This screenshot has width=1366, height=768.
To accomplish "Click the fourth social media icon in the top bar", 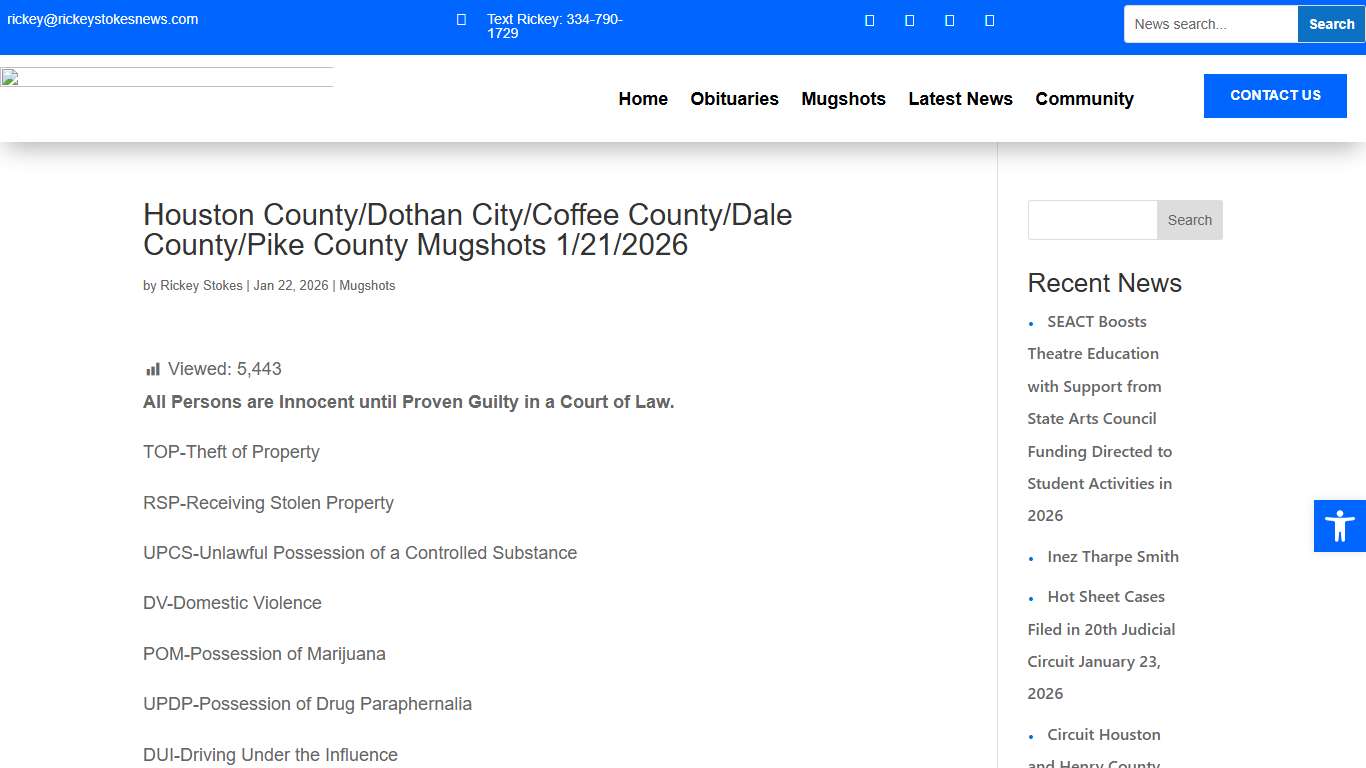I will coord(989,19).
